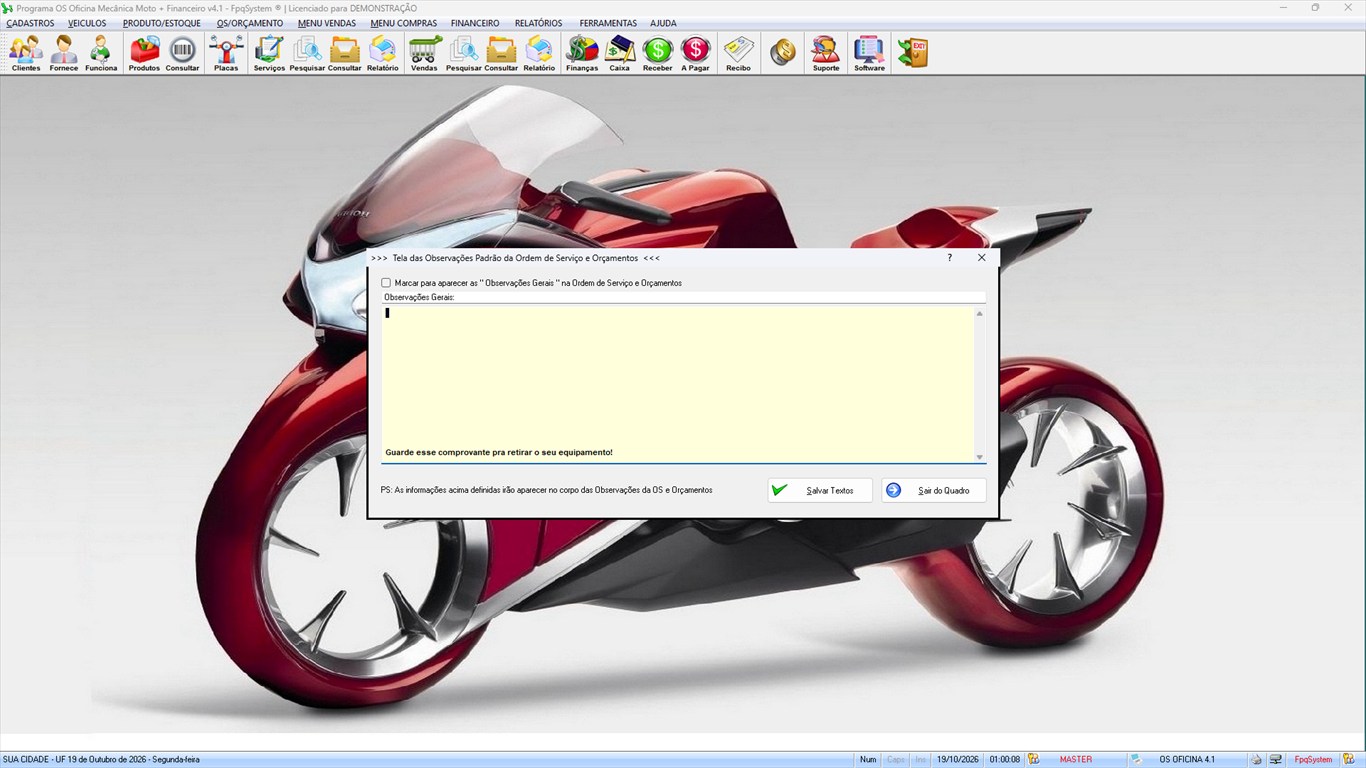Viewport: 1366px width, 768px height.
Task: Open the Software monitor icon
Action: 869,53
